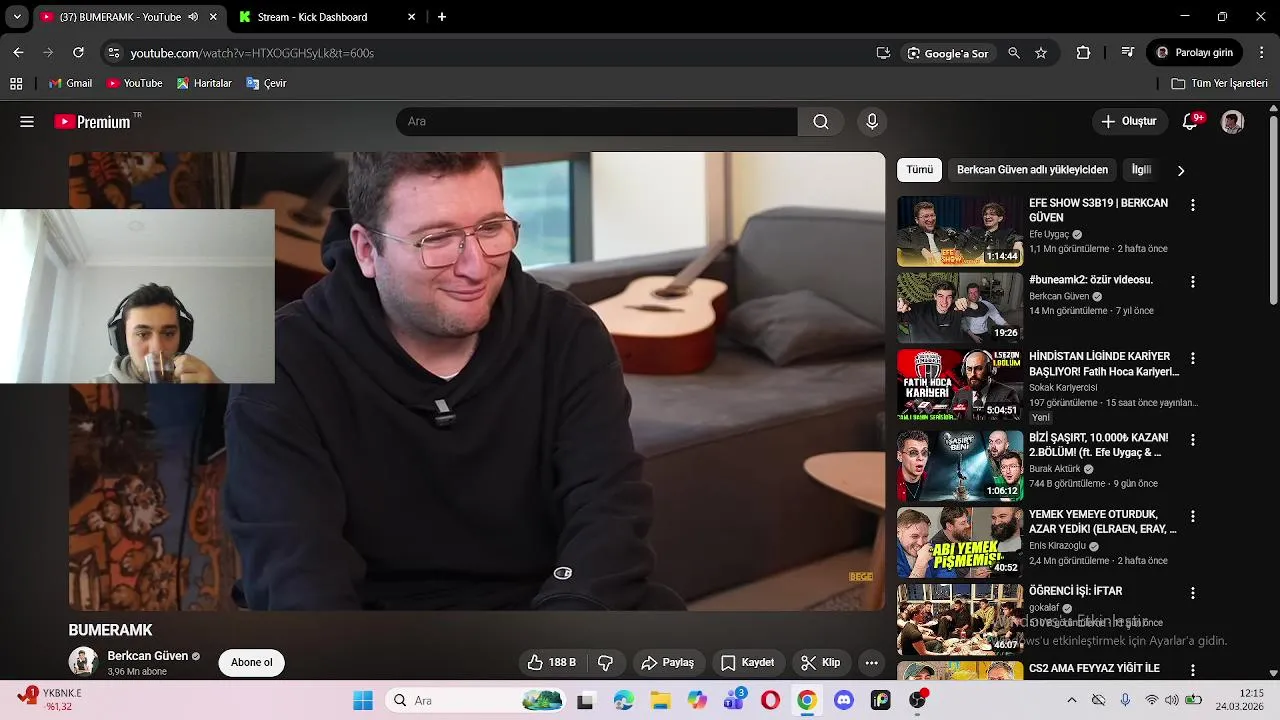
Task: Open Haritalar bookmark
Action: (204, 84)
